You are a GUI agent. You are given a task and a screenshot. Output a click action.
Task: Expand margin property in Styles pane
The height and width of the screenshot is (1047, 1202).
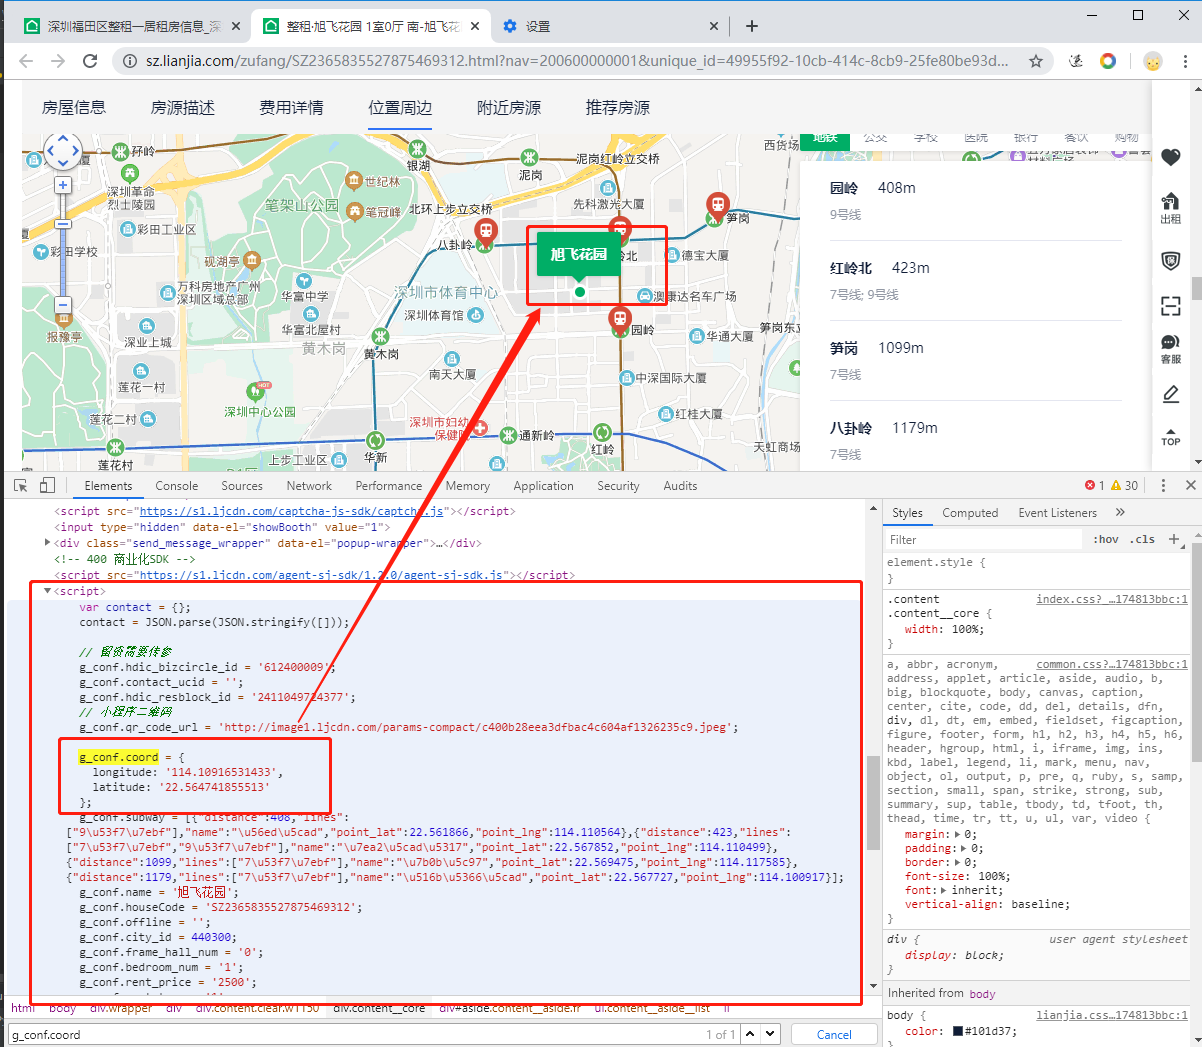pos(958,834)
